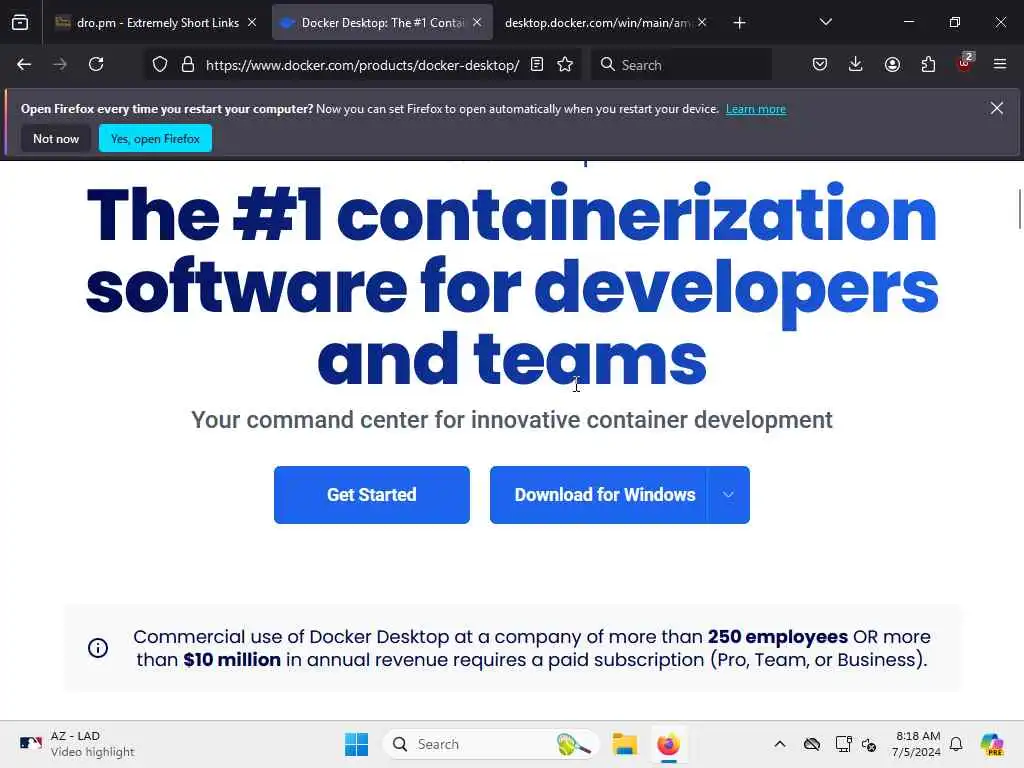The height and width of the screenshot is (768, 1024).
Task: Open Firefox application hamburger menu
Action: (1000, 65)
